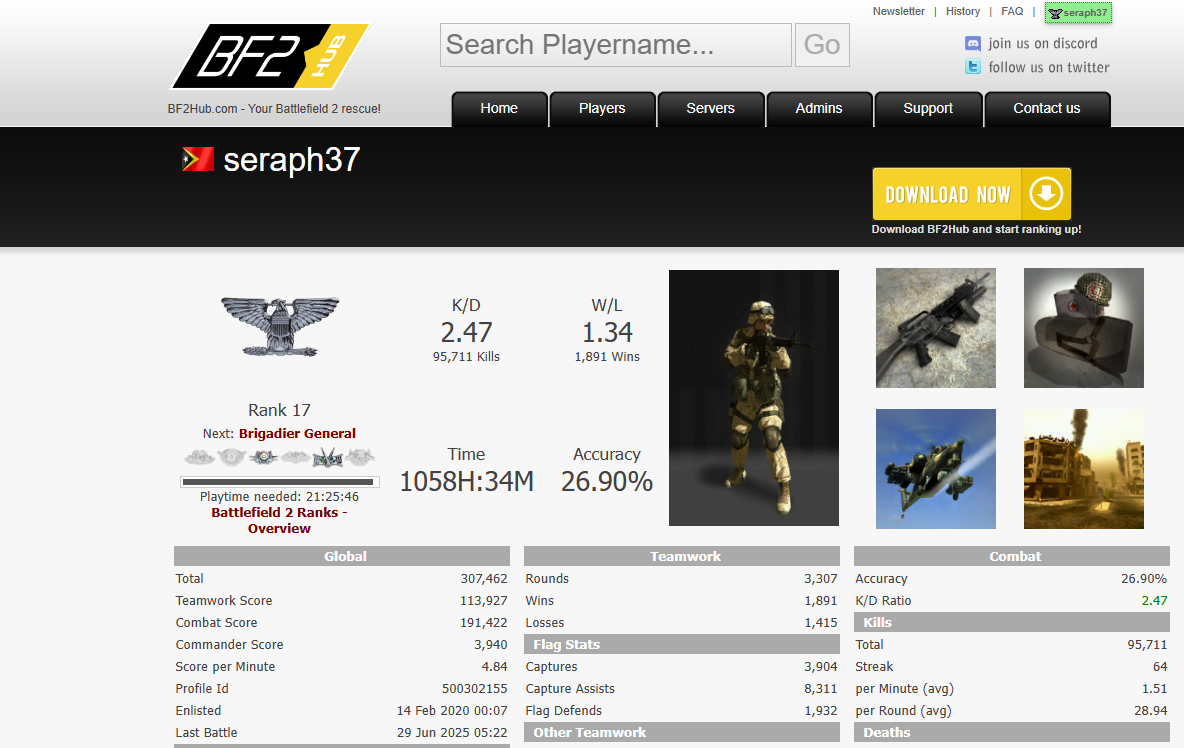Click the K/D value 2.47 at top
This screenshot has width=1184, height=748.
coord(467,332)
